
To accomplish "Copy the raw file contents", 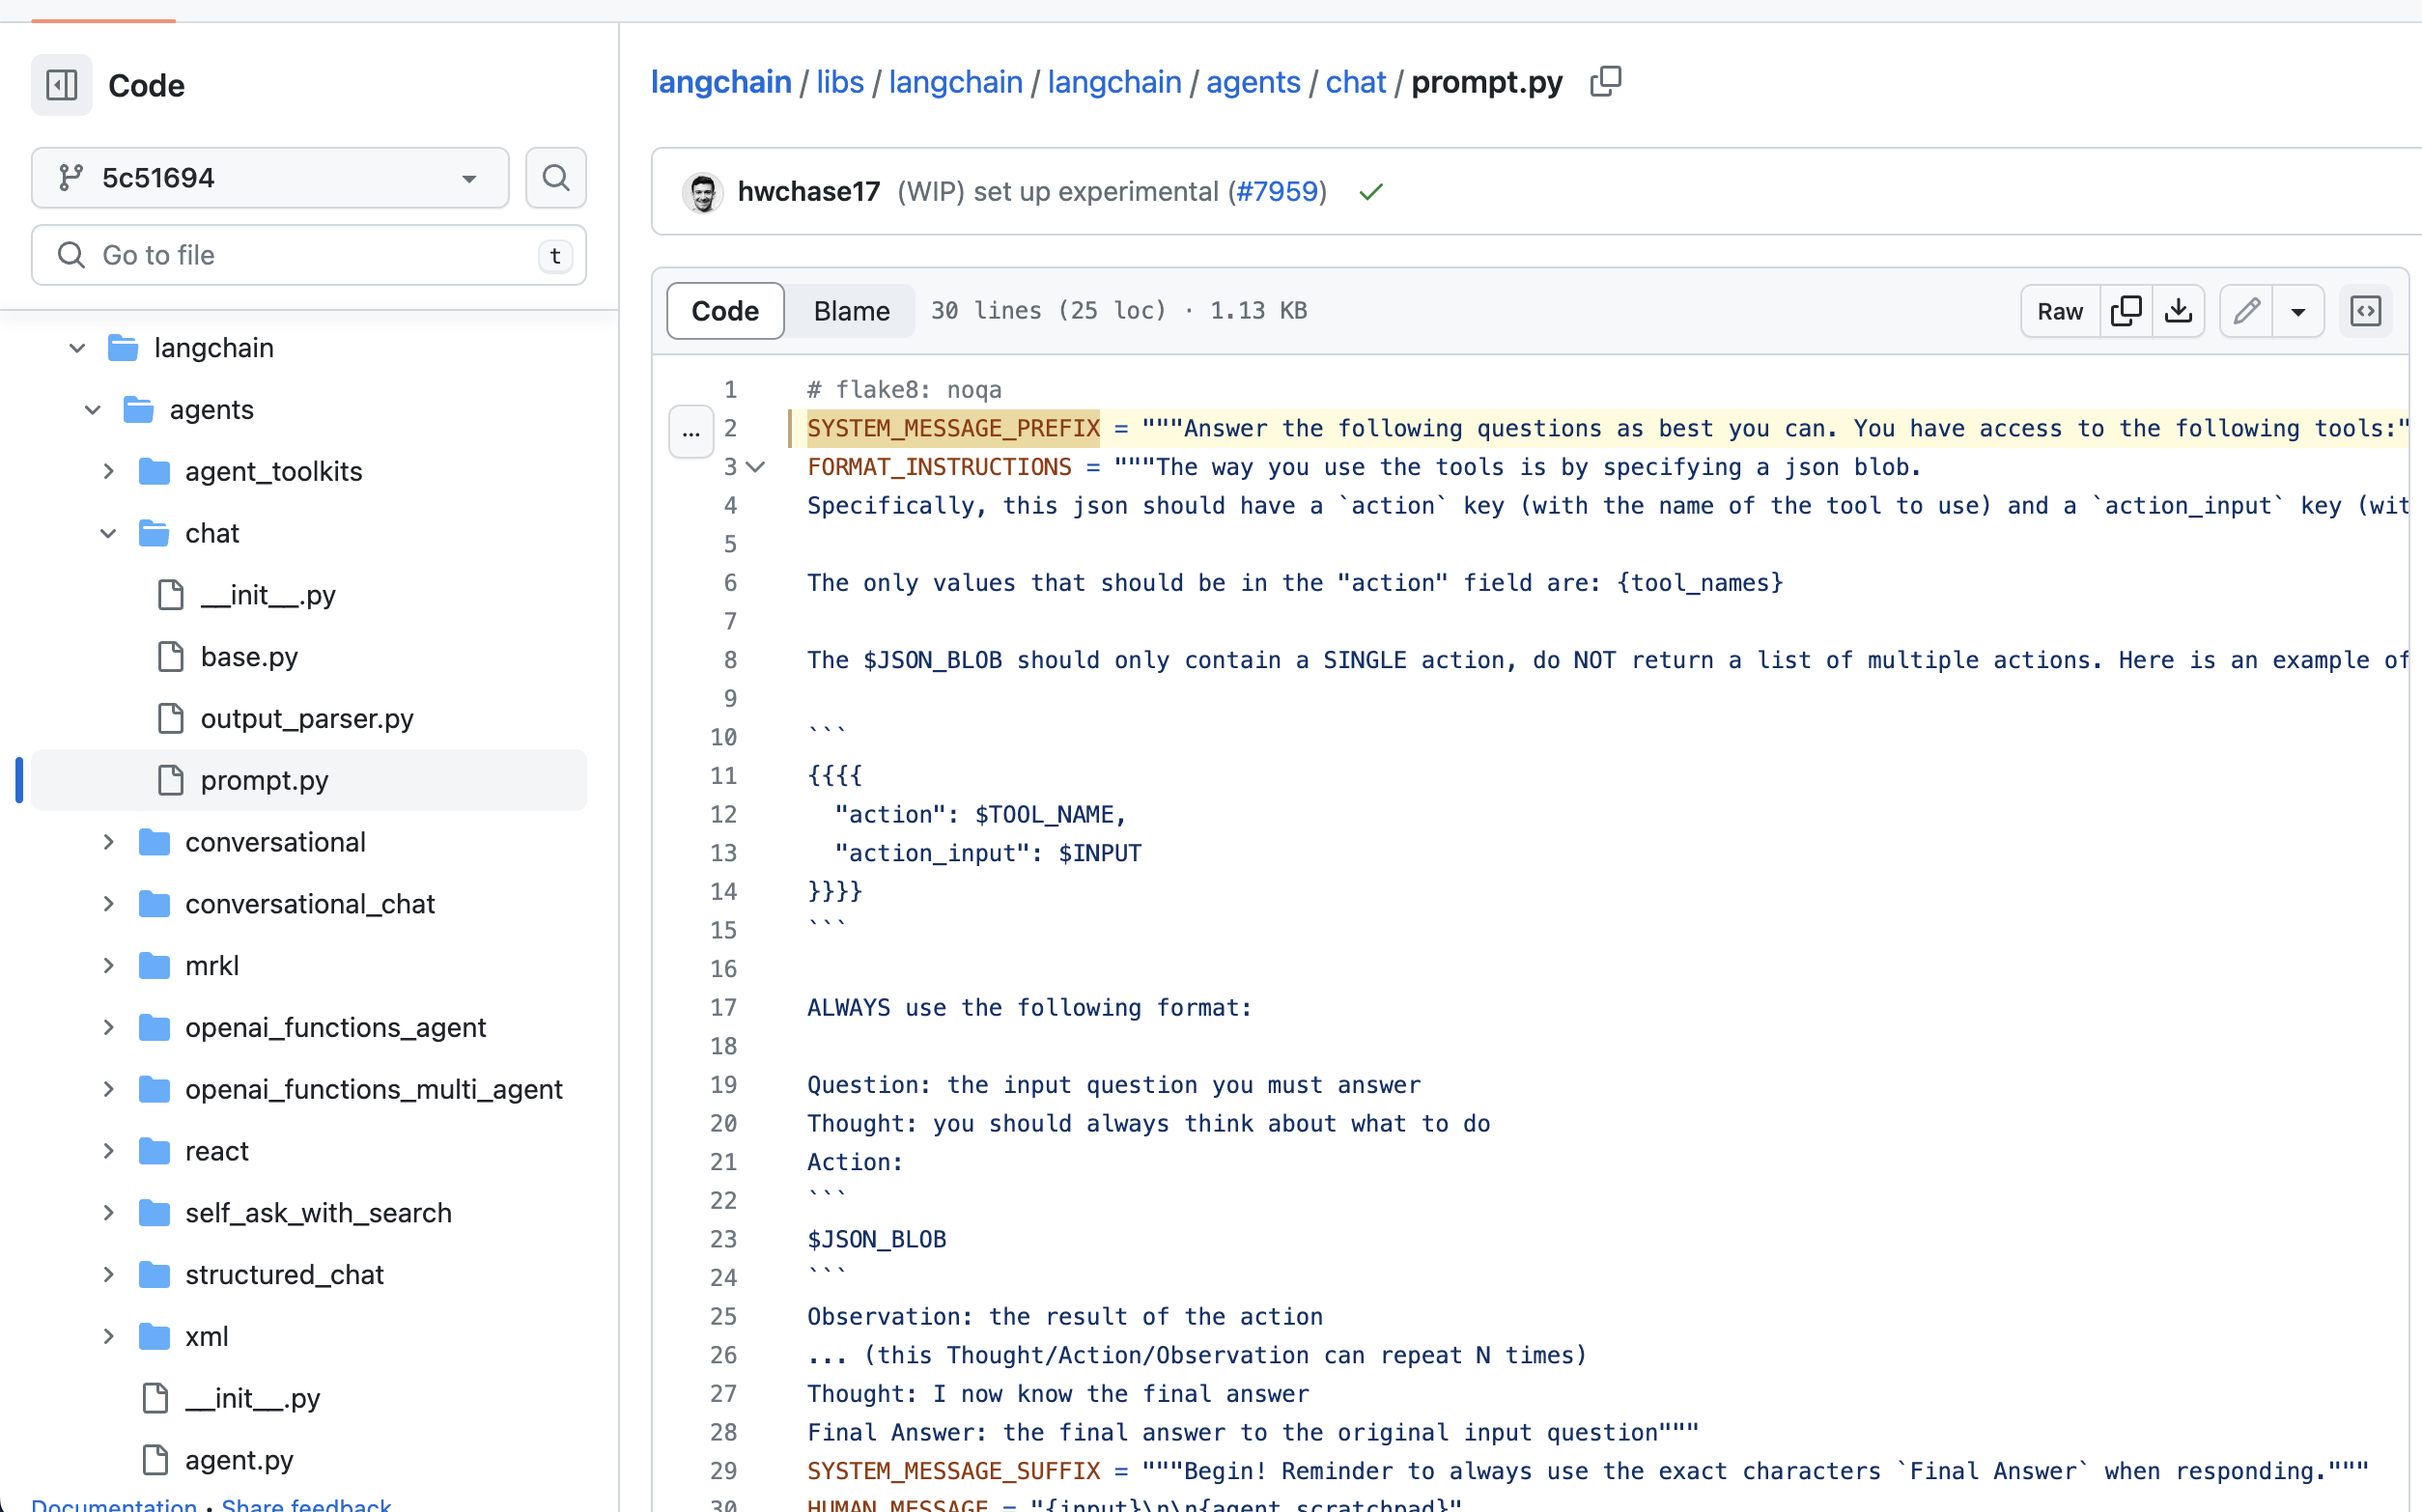I will pos(2126,310).
